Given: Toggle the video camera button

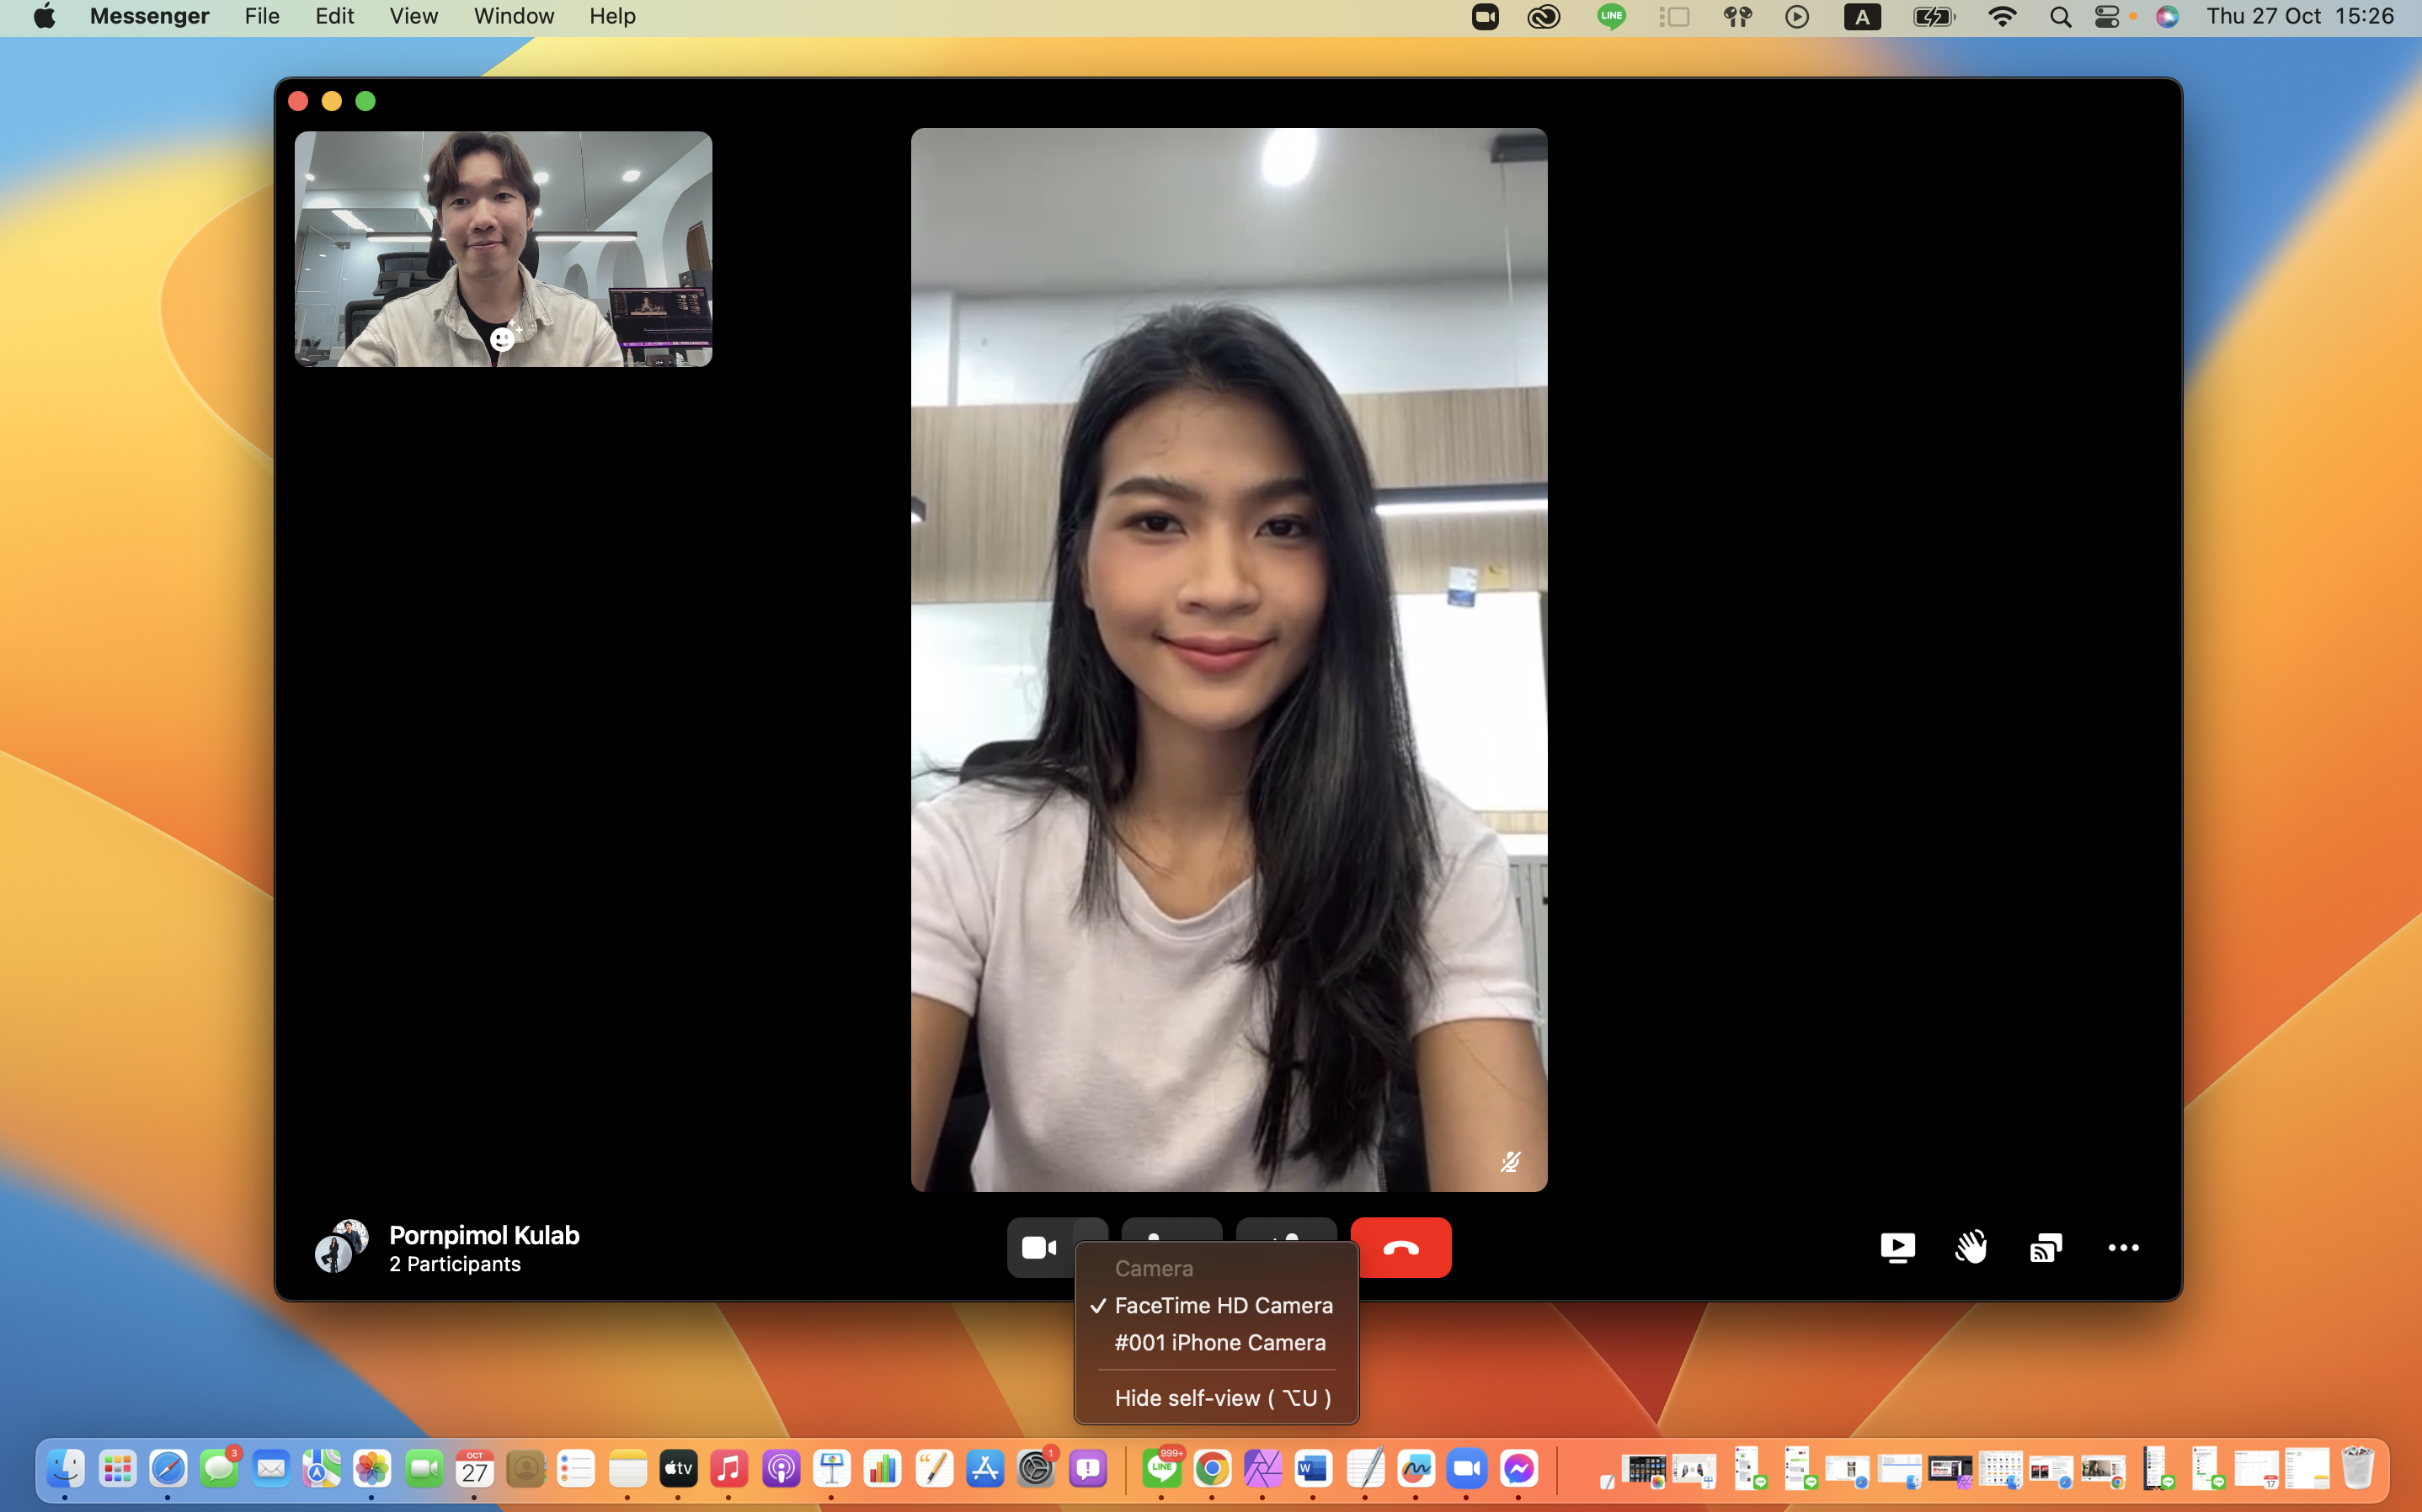Looking at the screenshot, I should 1038,1247.
